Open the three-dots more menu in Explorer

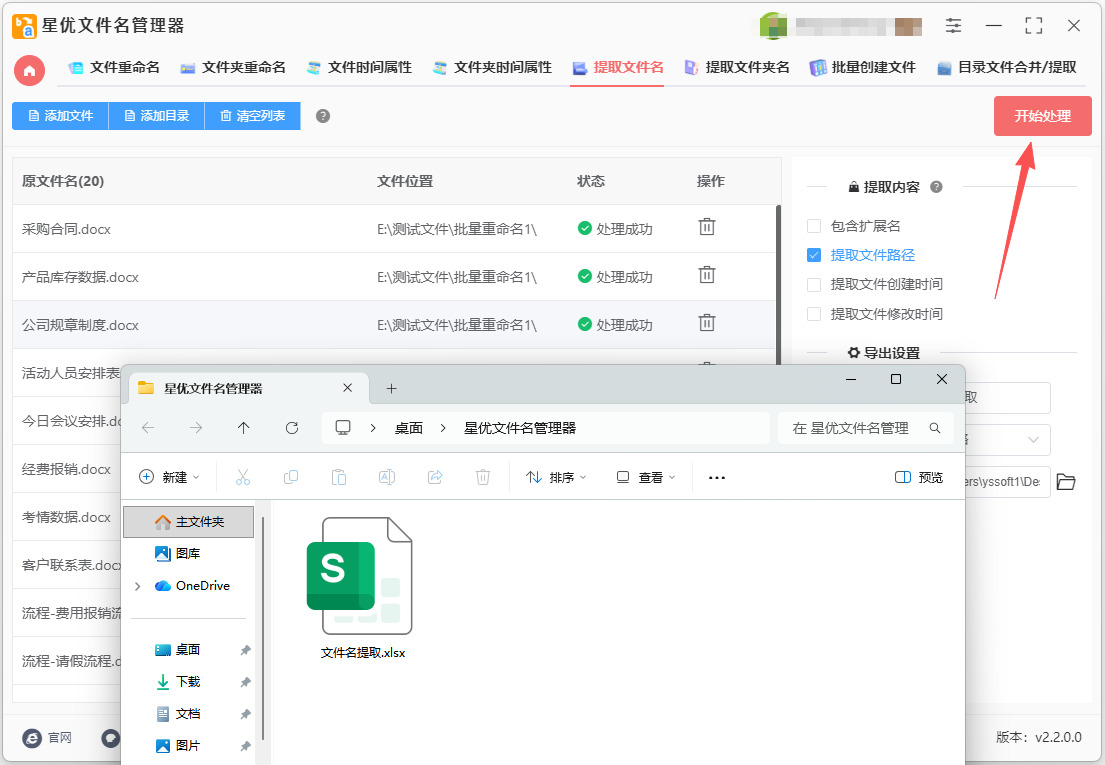pos(717,478)
